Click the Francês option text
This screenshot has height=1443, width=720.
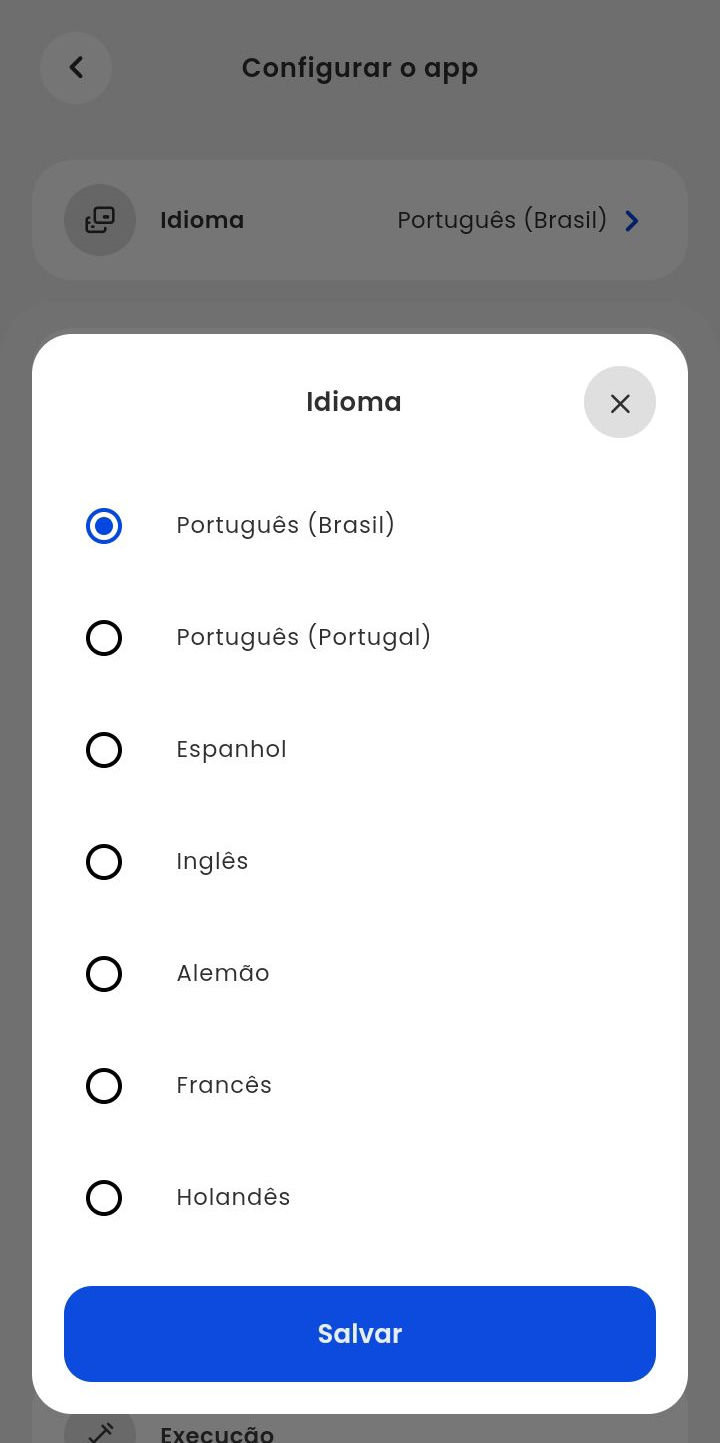click(x=224, y=1086)
